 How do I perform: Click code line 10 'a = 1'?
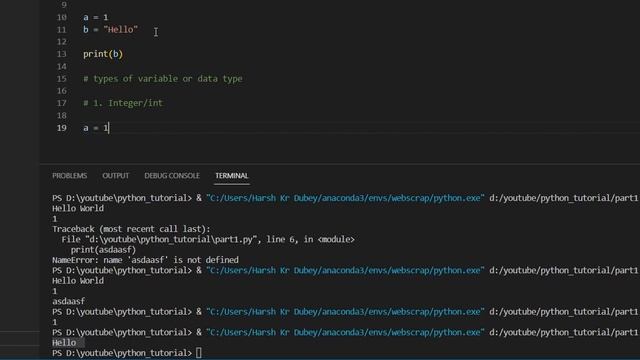(x=96, y=17)
